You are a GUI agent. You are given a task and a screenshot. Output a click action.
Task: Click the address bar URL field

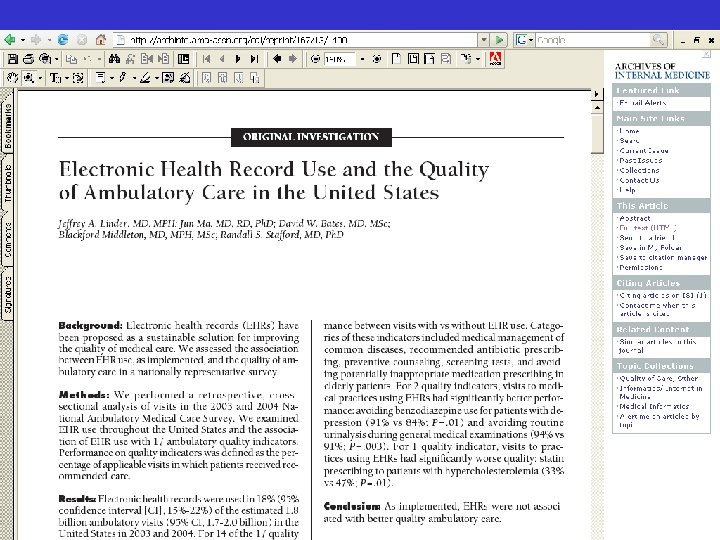tap(296, 40)
